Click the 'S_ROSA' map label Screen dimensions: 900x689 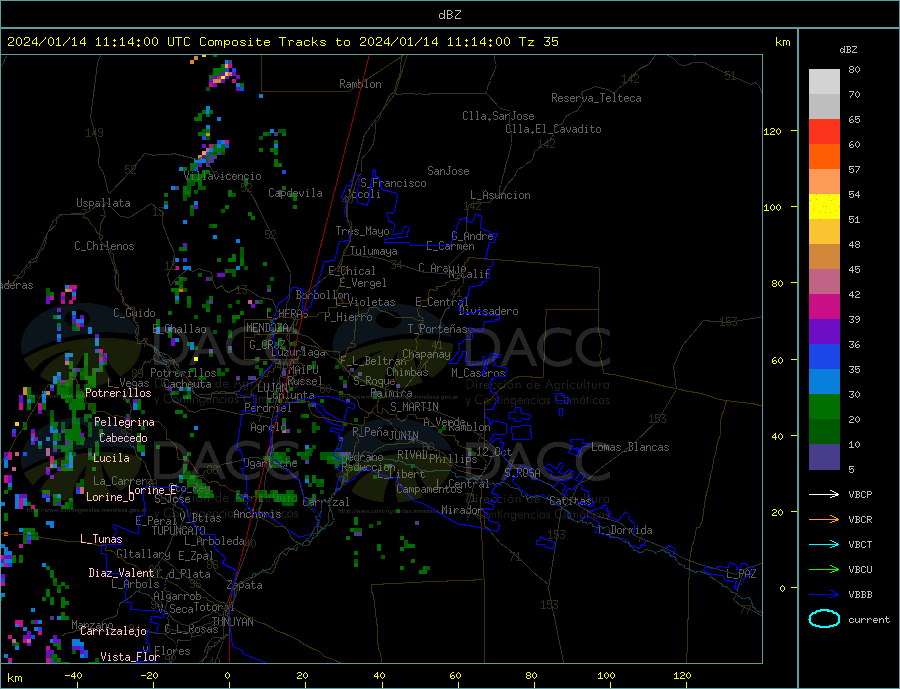[522, 473]
